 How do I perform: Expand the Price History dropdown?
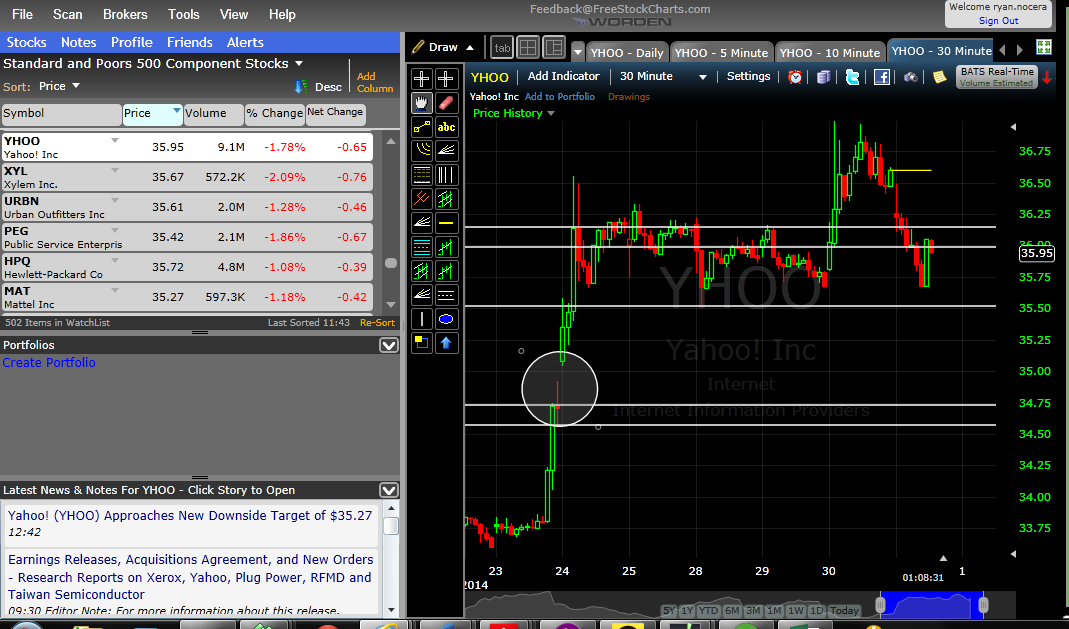tap(514, 114)
